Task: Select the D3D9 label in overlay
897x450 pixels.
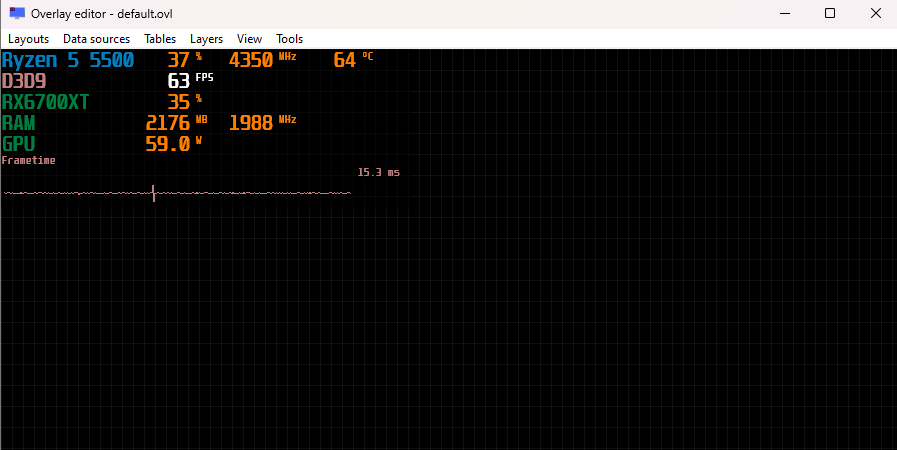Action: (x=24, y=81)
